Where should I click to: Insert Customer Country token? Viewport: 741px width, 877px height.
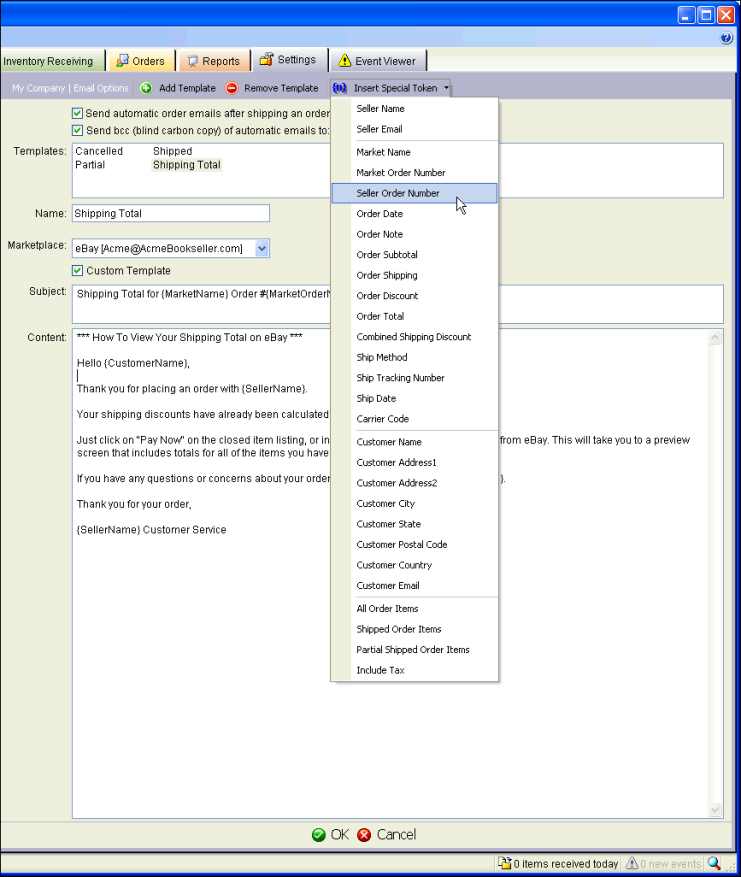[x=414, y=565]
